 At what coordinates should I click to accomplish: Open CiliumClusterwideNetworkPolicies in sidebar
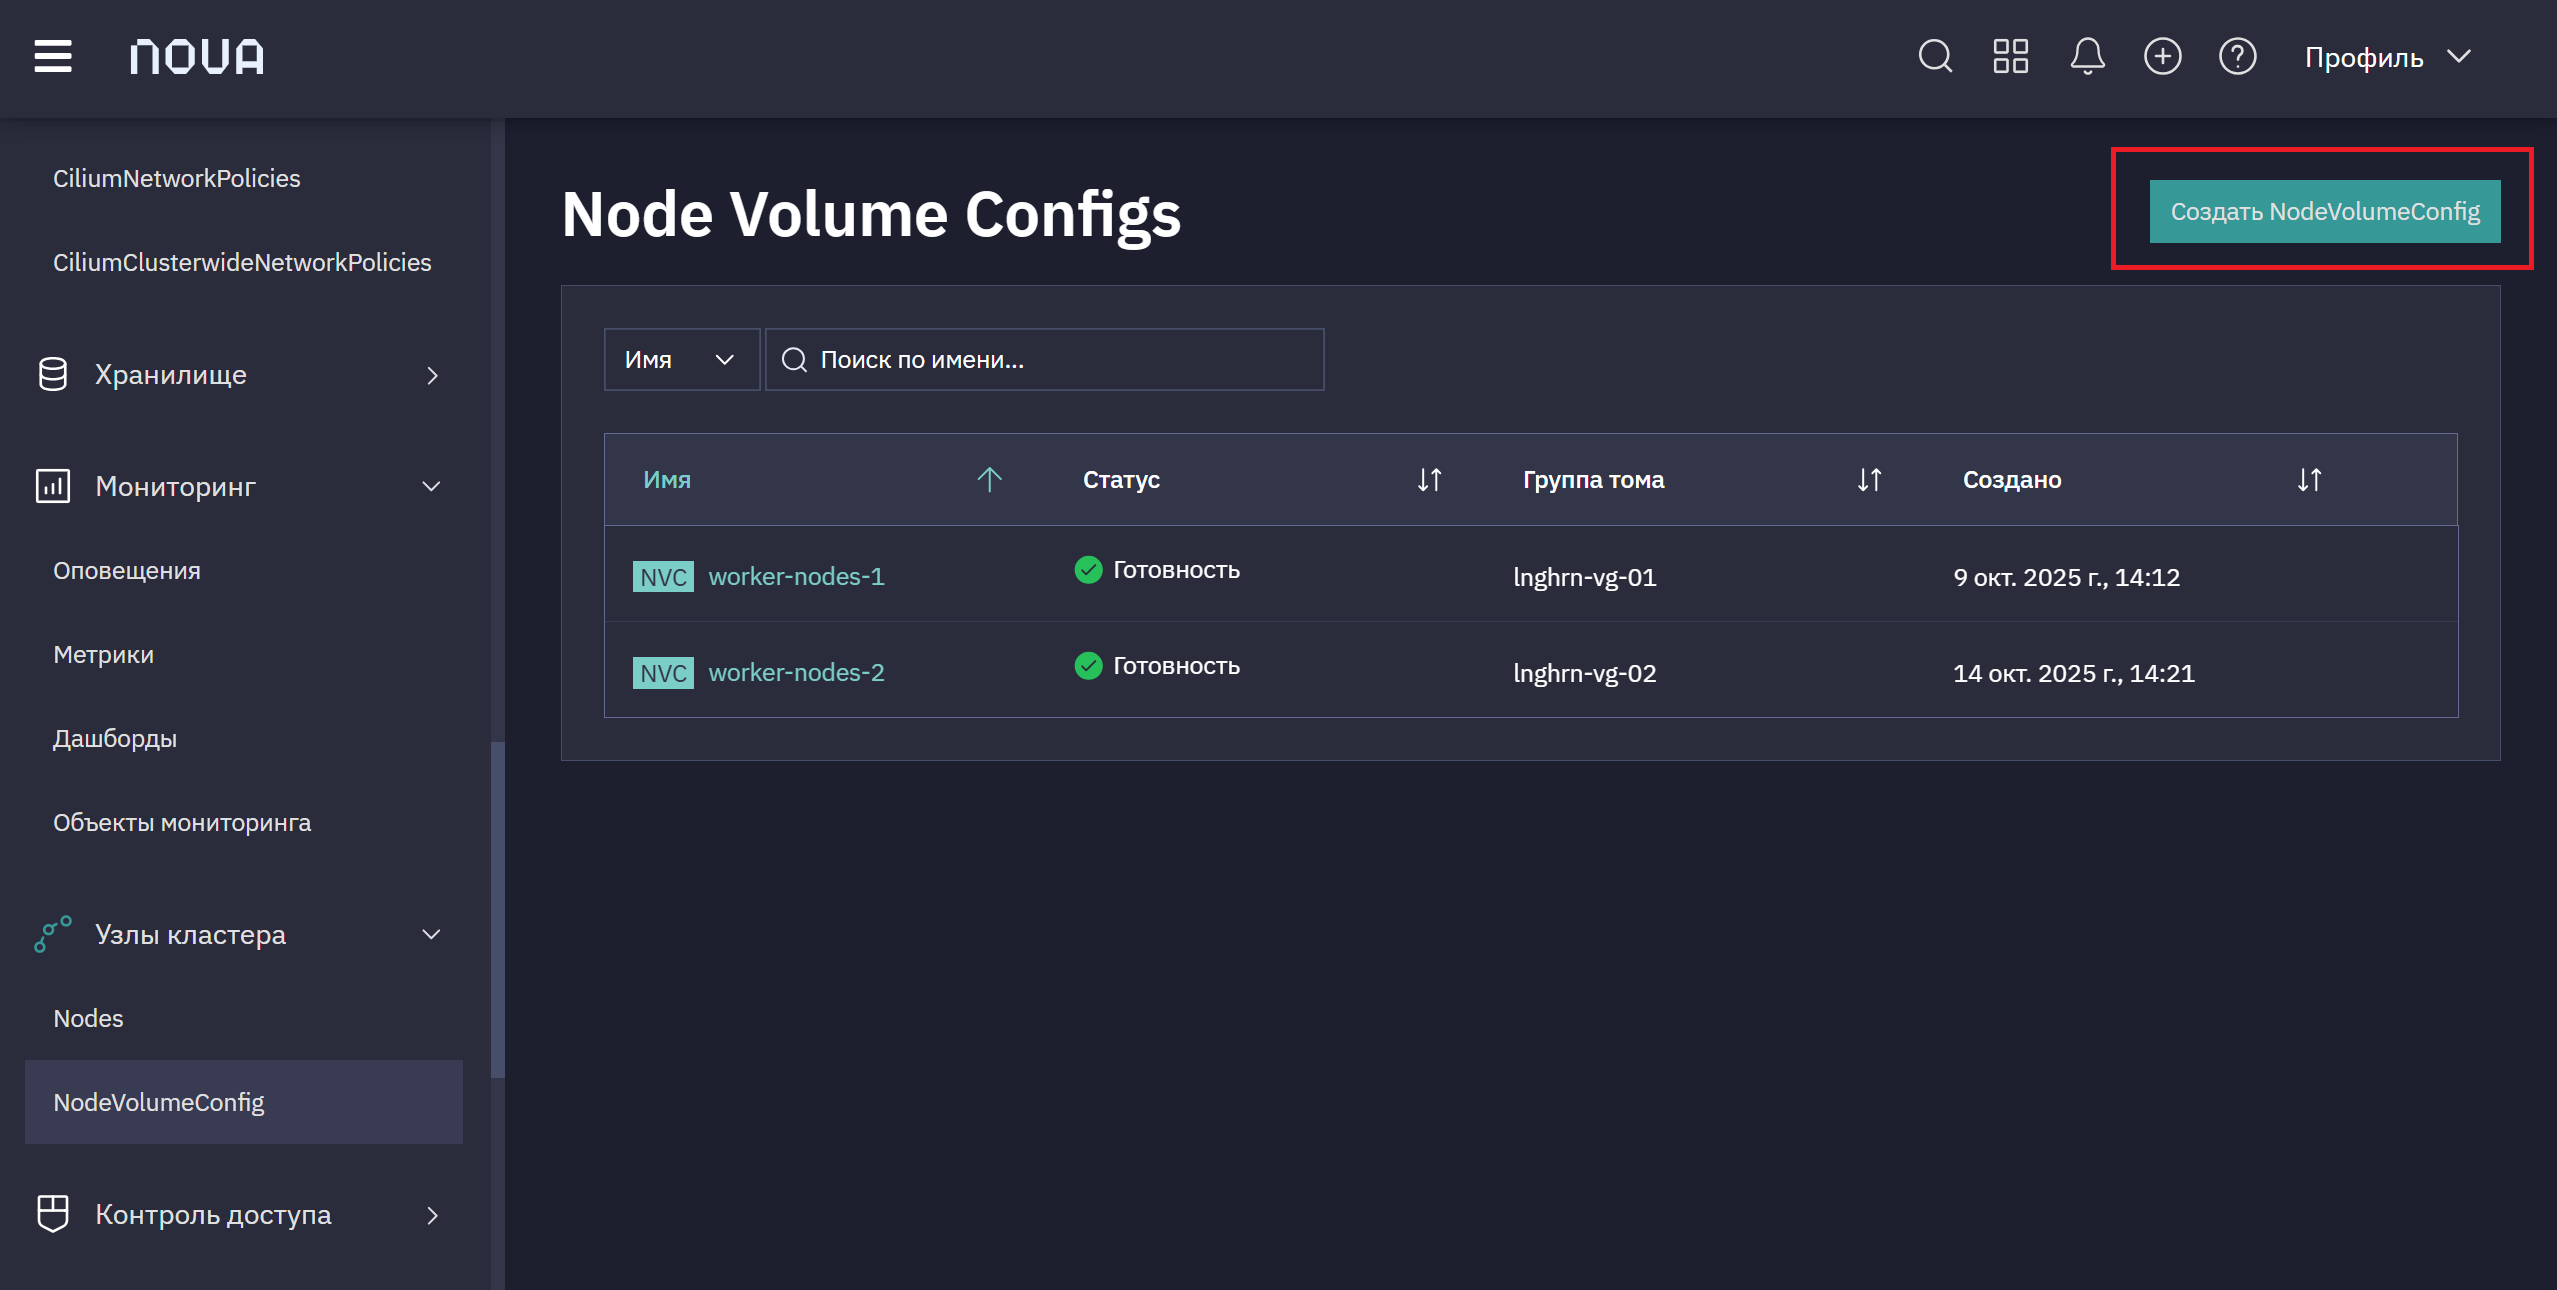tap(242, 262)
